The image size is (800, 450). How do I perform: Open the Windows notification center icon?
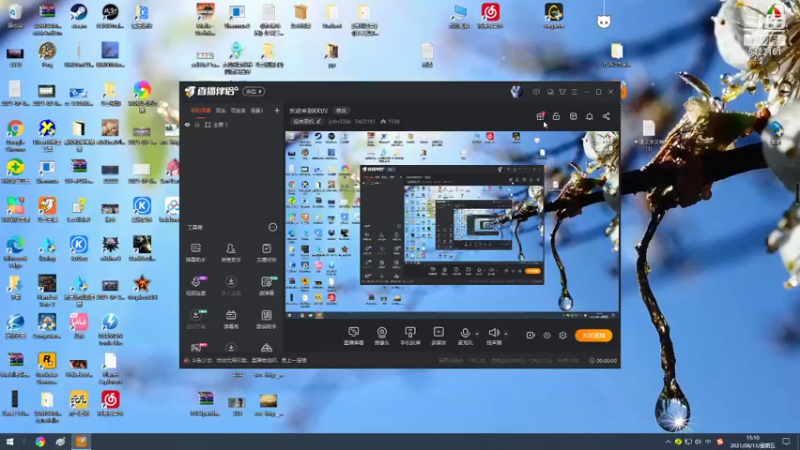coord(786,442)
